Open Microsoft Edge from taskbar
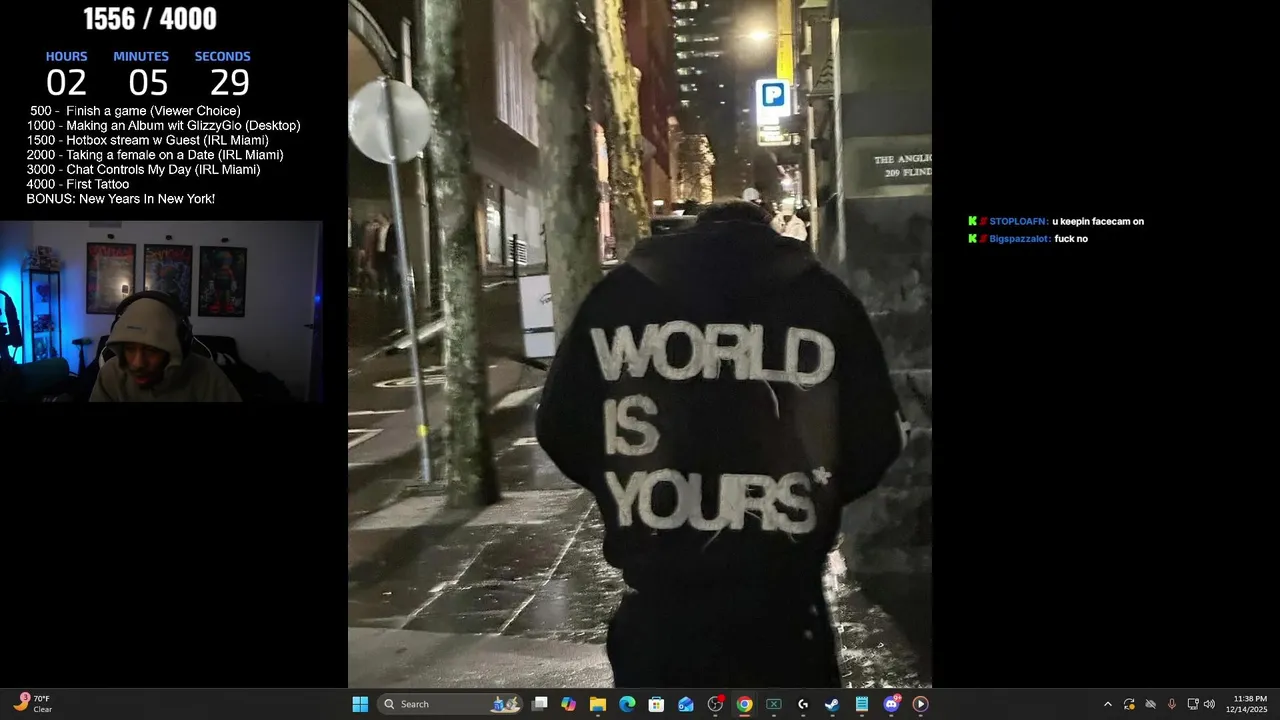This screenshot has width=1280, height=720. tap(627, 704)
